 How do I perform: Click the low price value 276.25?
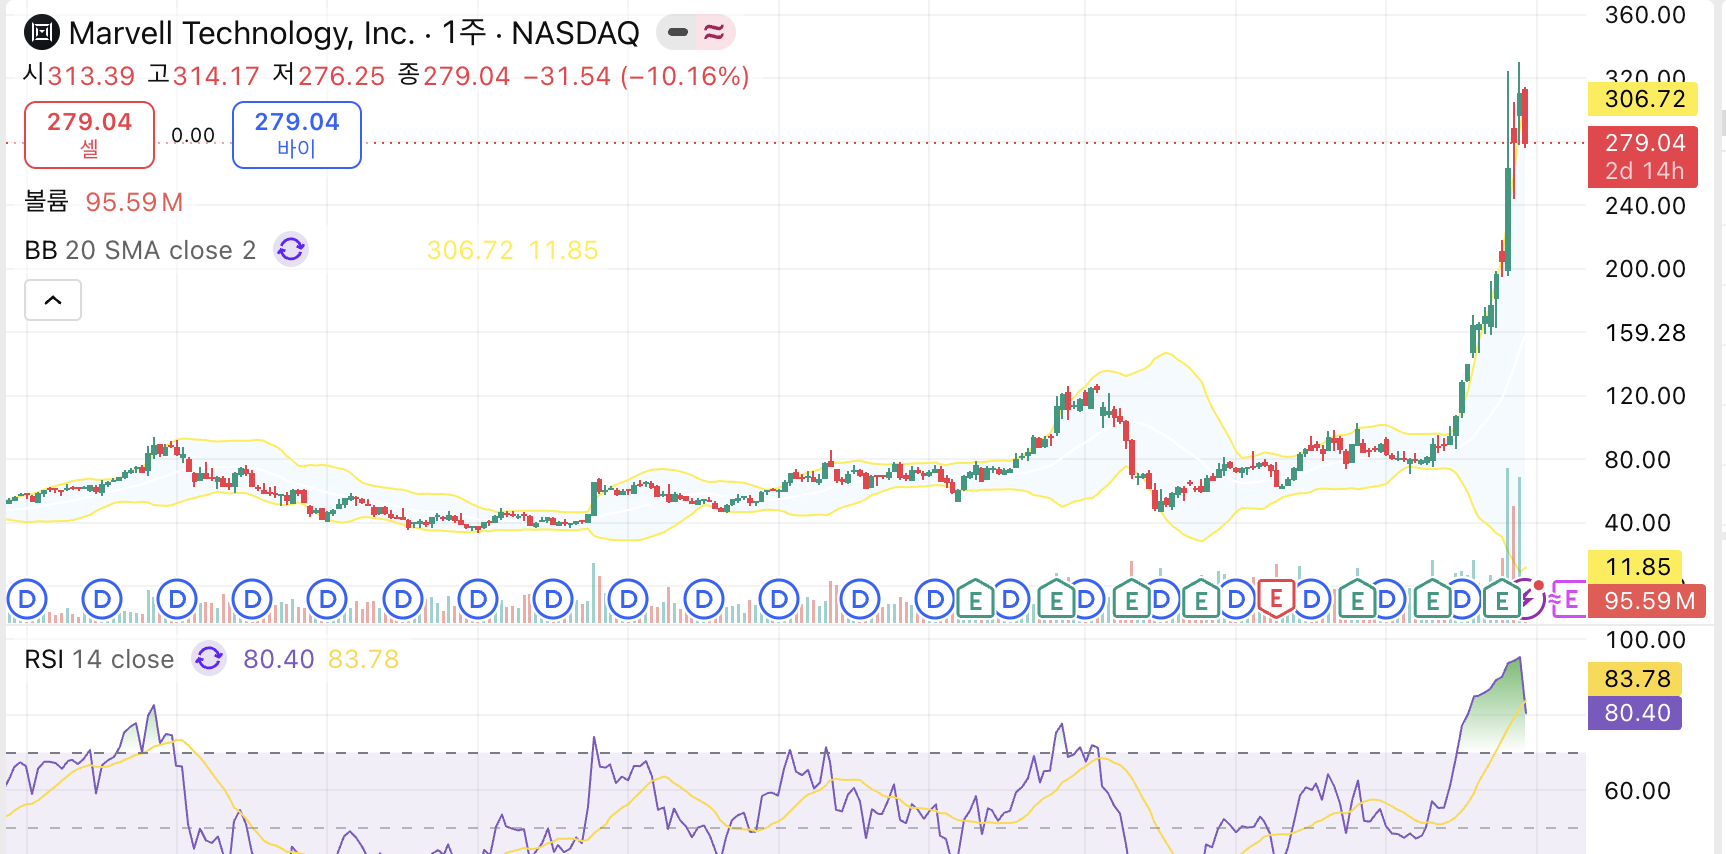pyautogui.click(x=342, y=76)
